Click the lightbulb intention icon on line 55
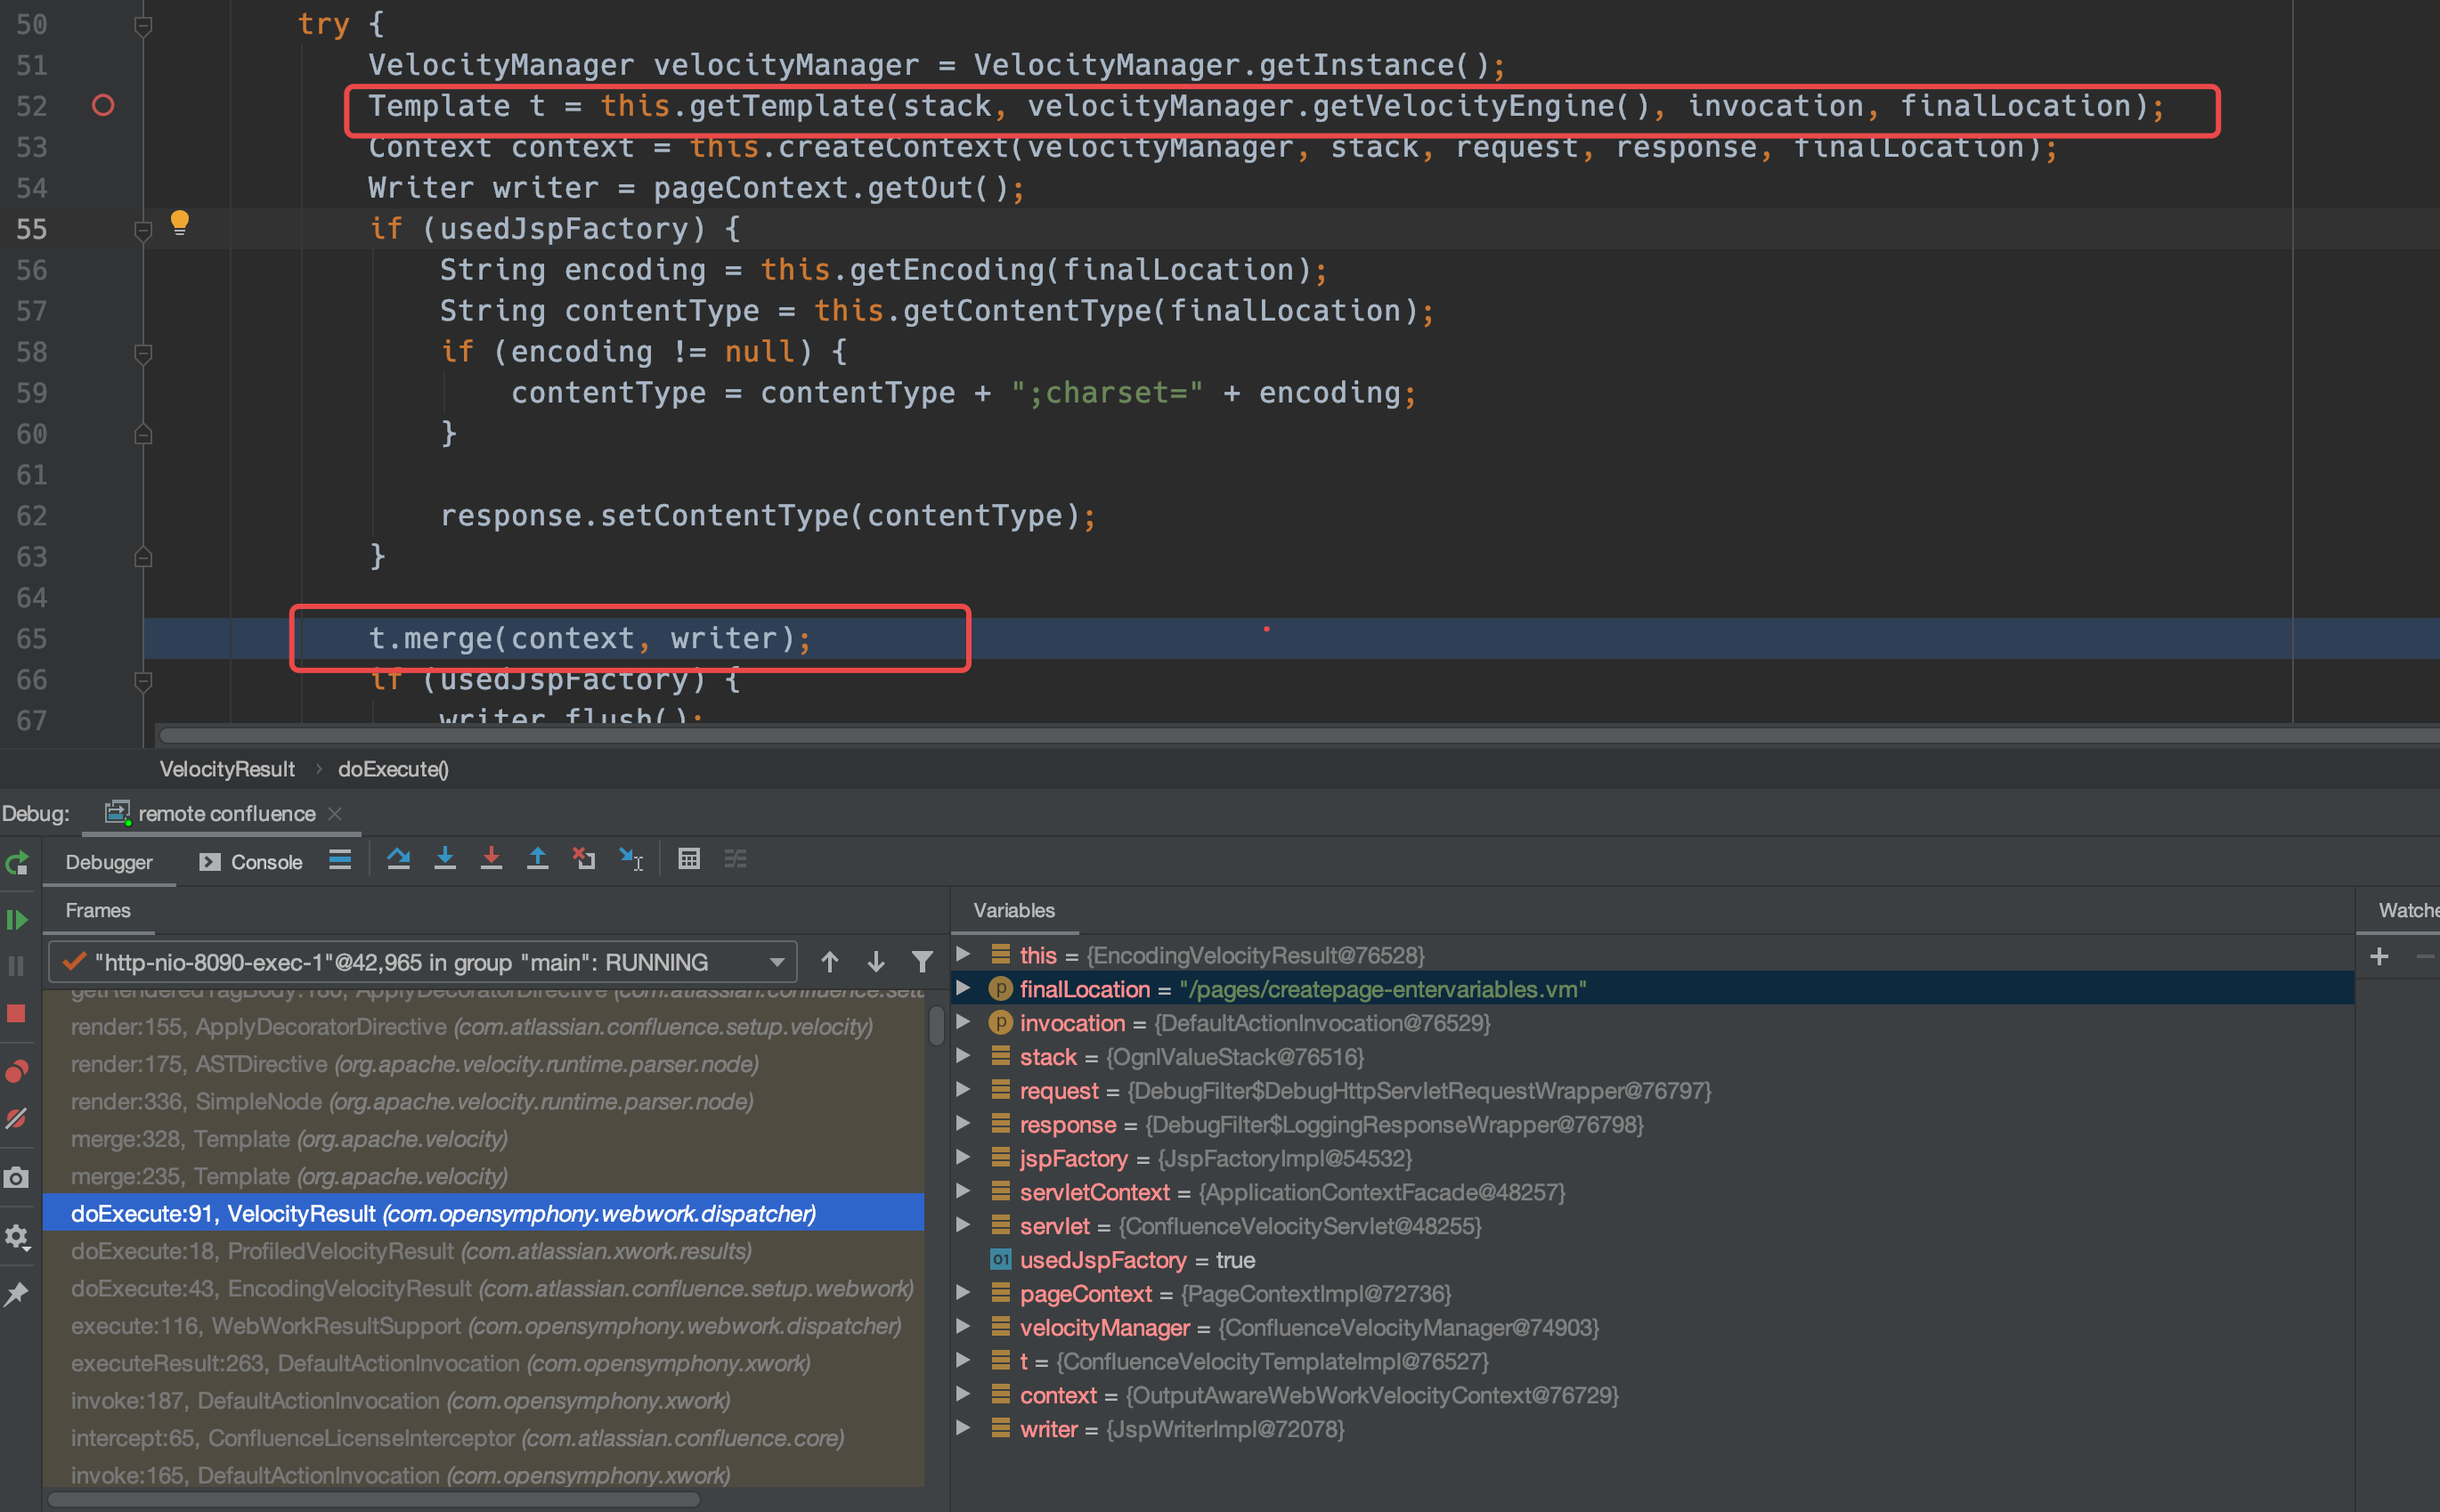Viewport: 2440px width, 1512px height. click(x=179, y=222)
